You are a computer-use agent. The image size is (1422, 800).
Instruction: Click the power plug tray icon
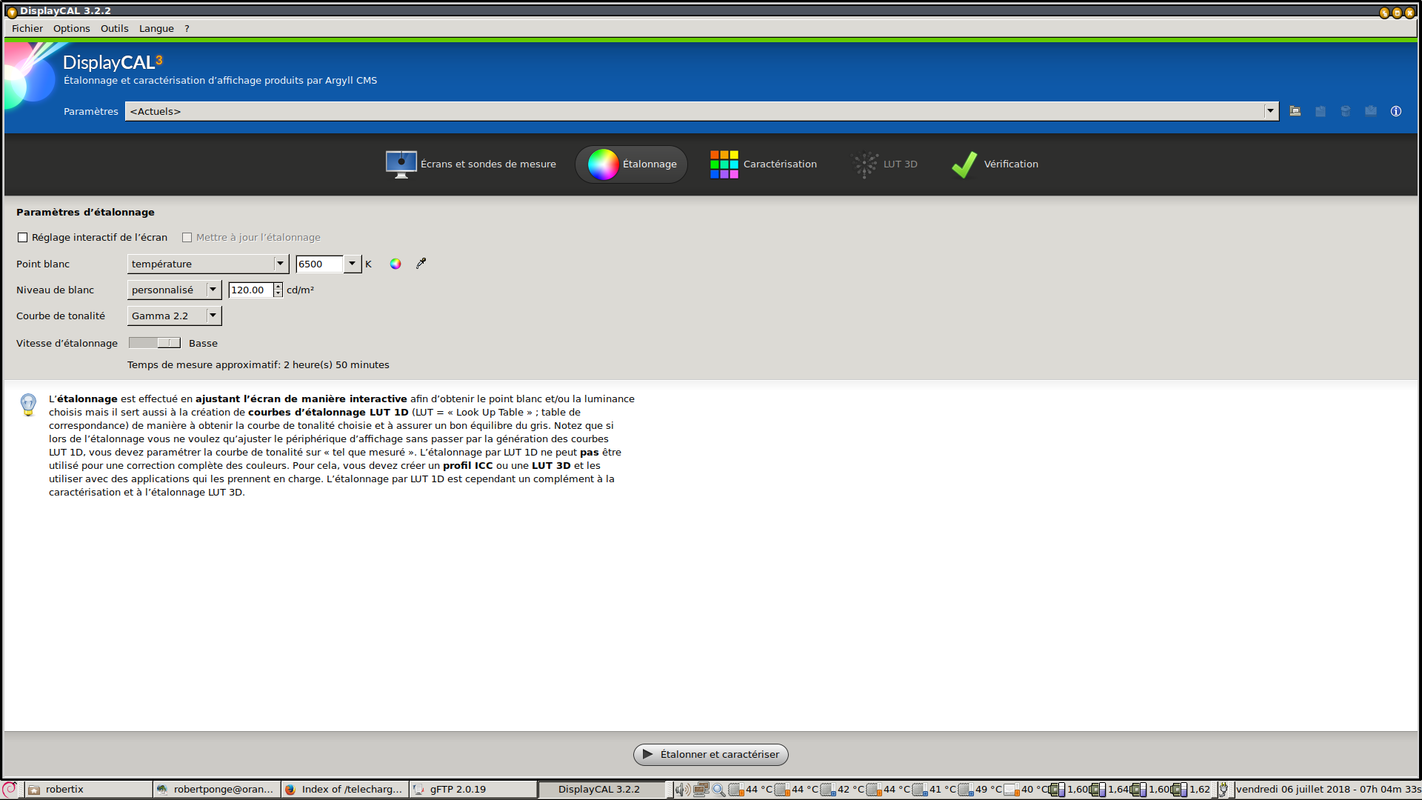pyautogui.click(x=1223, y=789)
